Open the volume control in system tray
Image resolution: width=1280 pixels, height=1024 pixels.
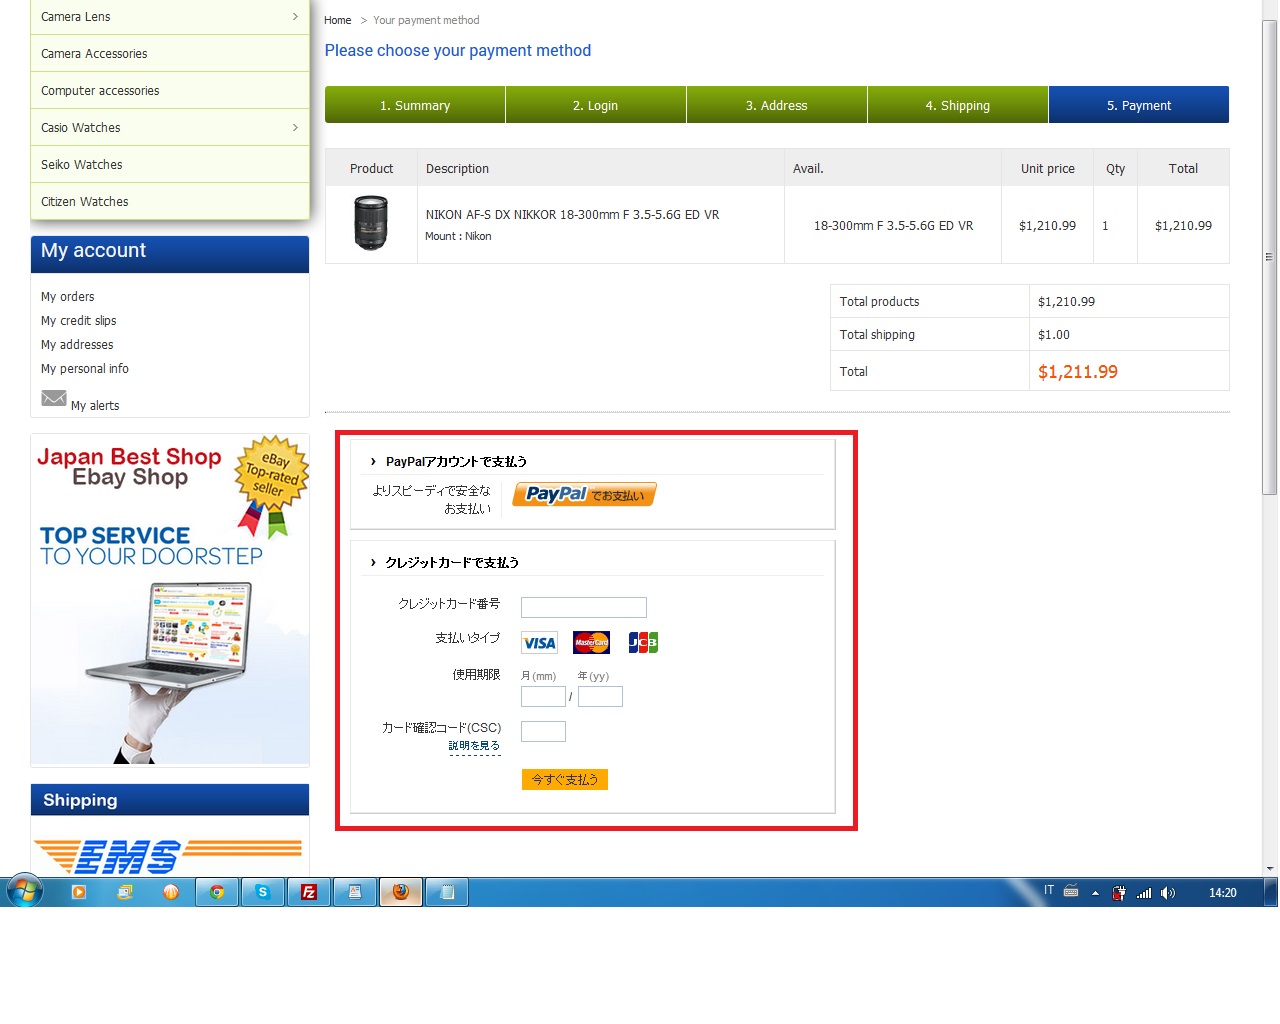pyautogui.click(x=1168, y=893)
